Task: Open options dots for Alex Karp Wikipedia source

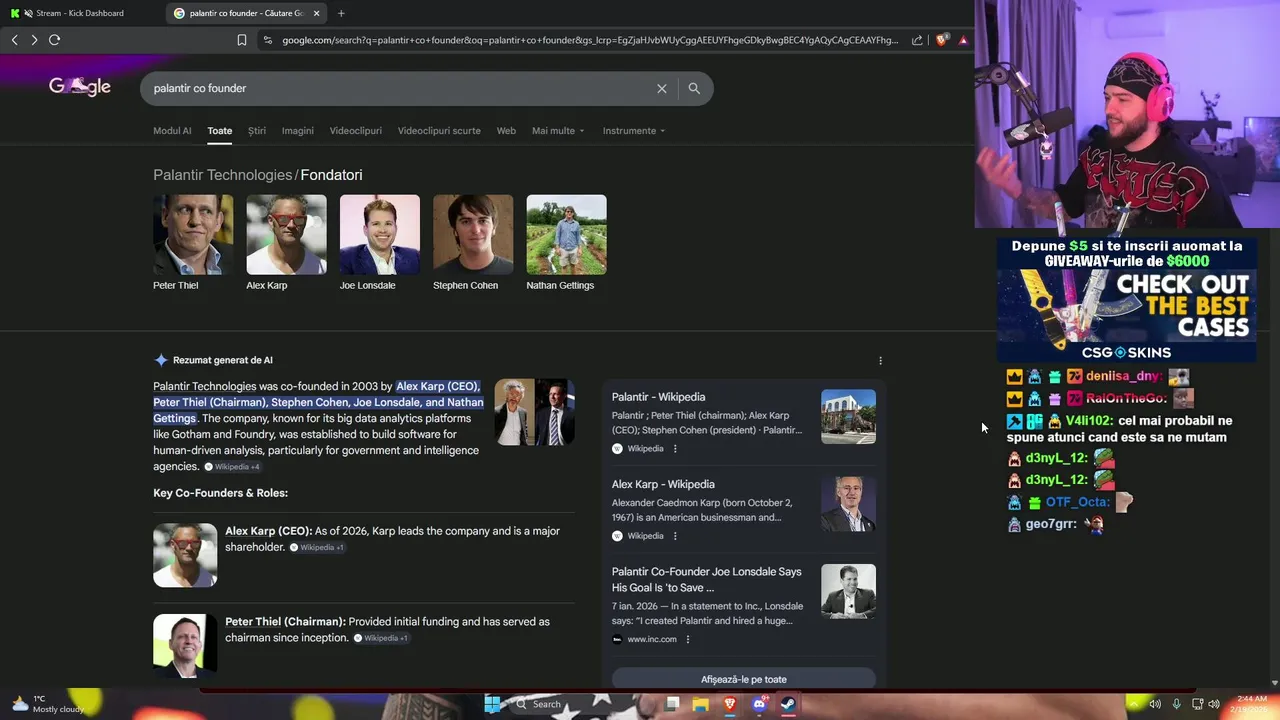Action: coord(675,536)
